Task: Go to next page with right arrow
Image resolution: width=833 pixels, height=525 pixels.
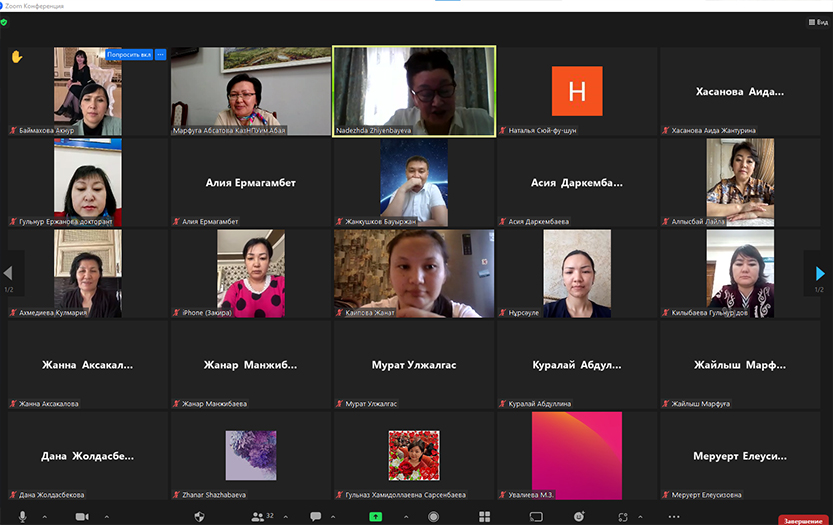Action: (x=820, y=273)
